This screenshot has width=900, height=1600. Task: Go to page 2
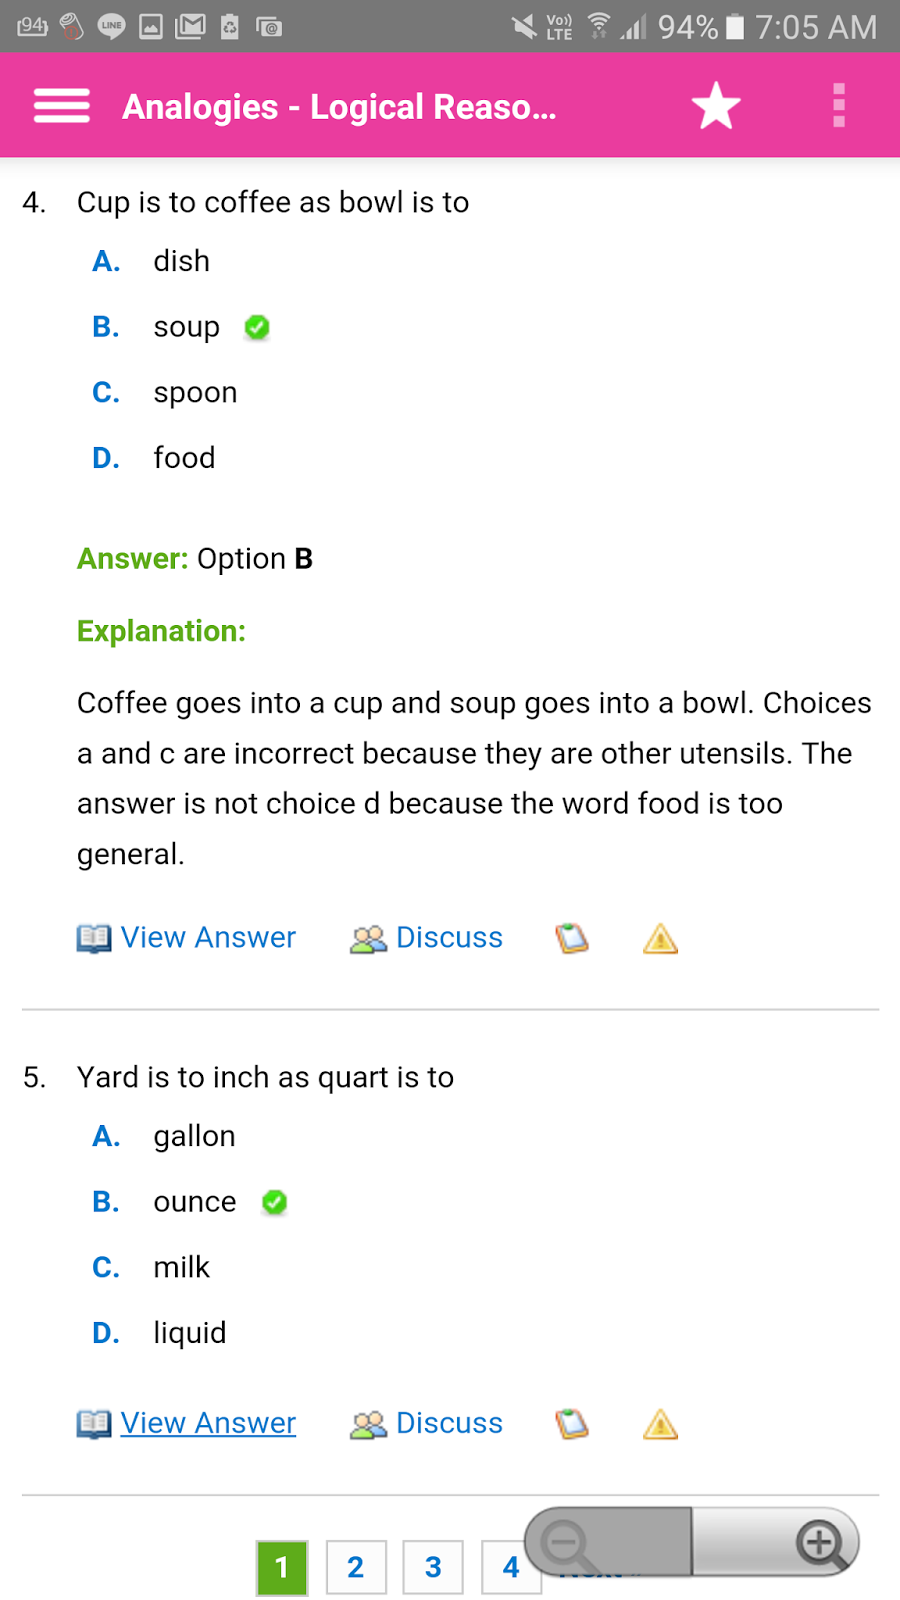355,1567
